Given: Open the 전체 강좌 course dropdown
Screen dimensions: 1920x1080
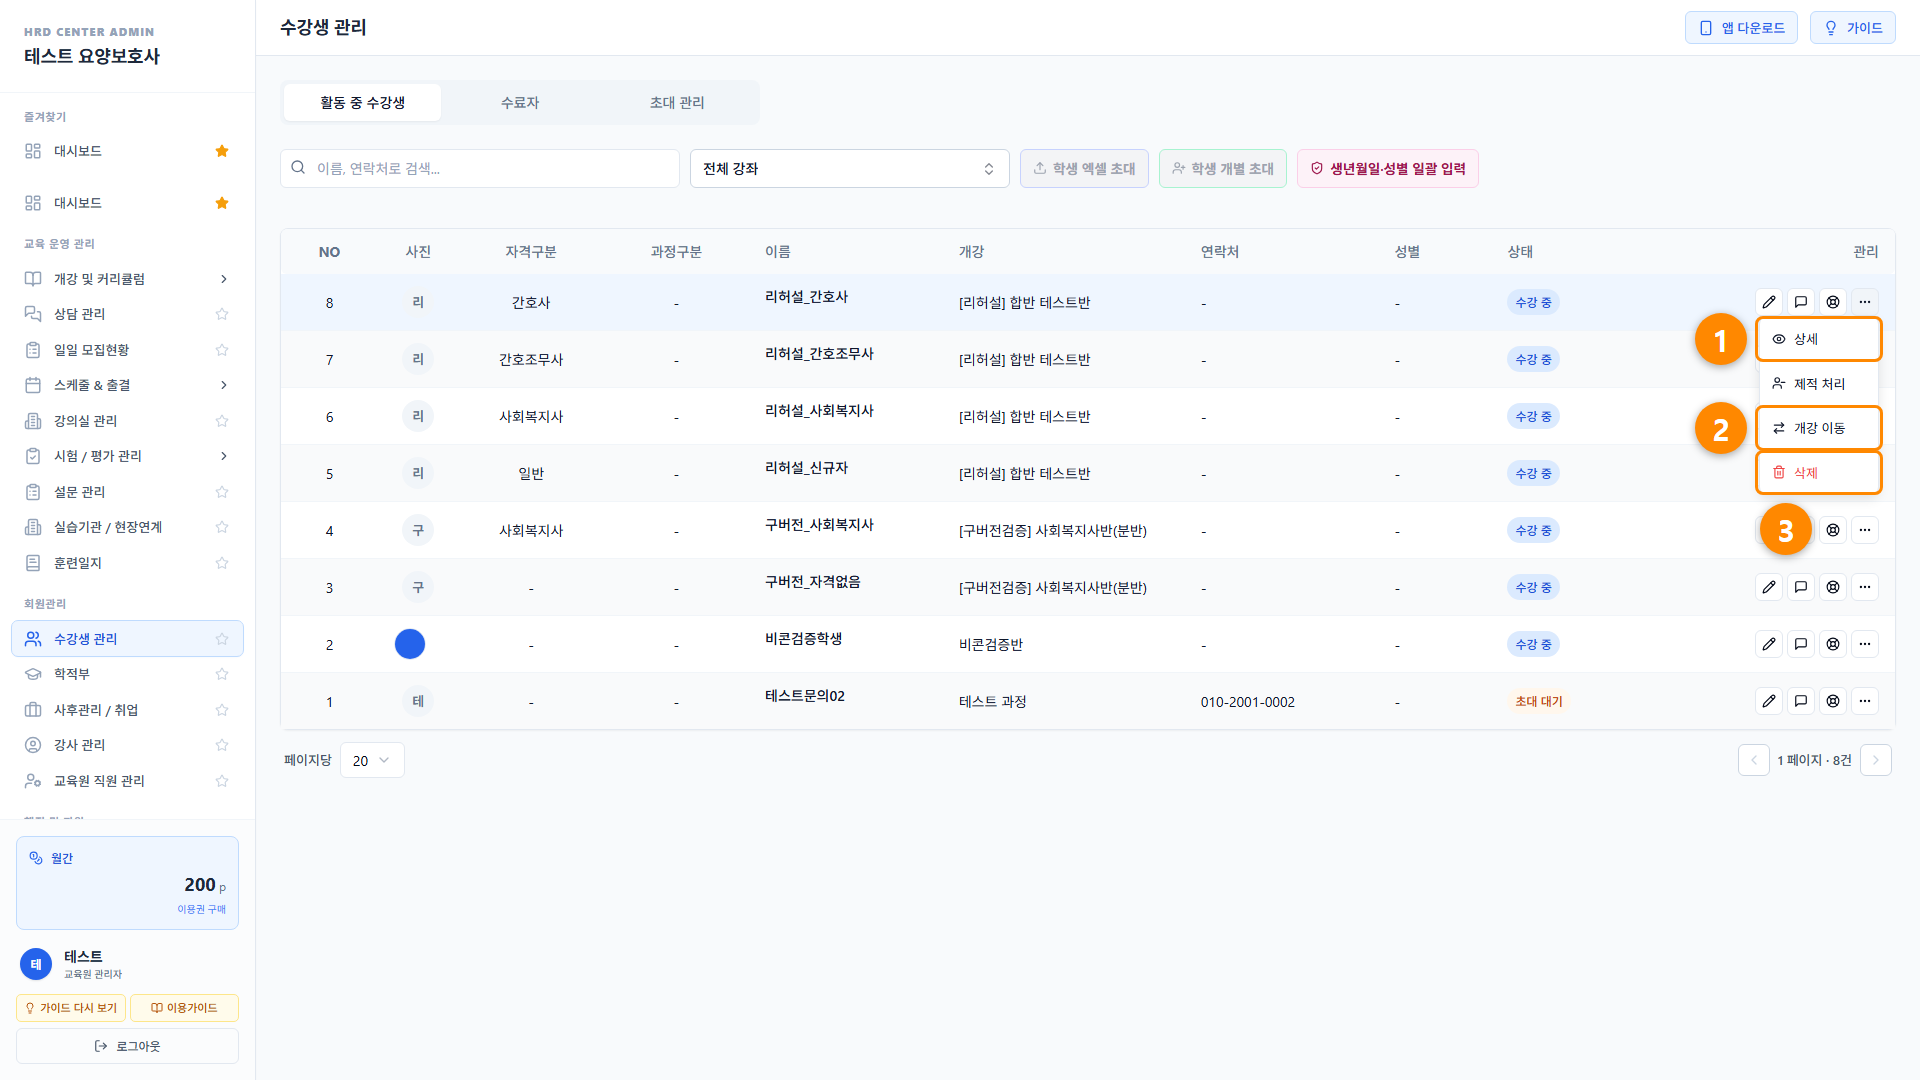Looking at the screenshot, I should tap(849, 168).
